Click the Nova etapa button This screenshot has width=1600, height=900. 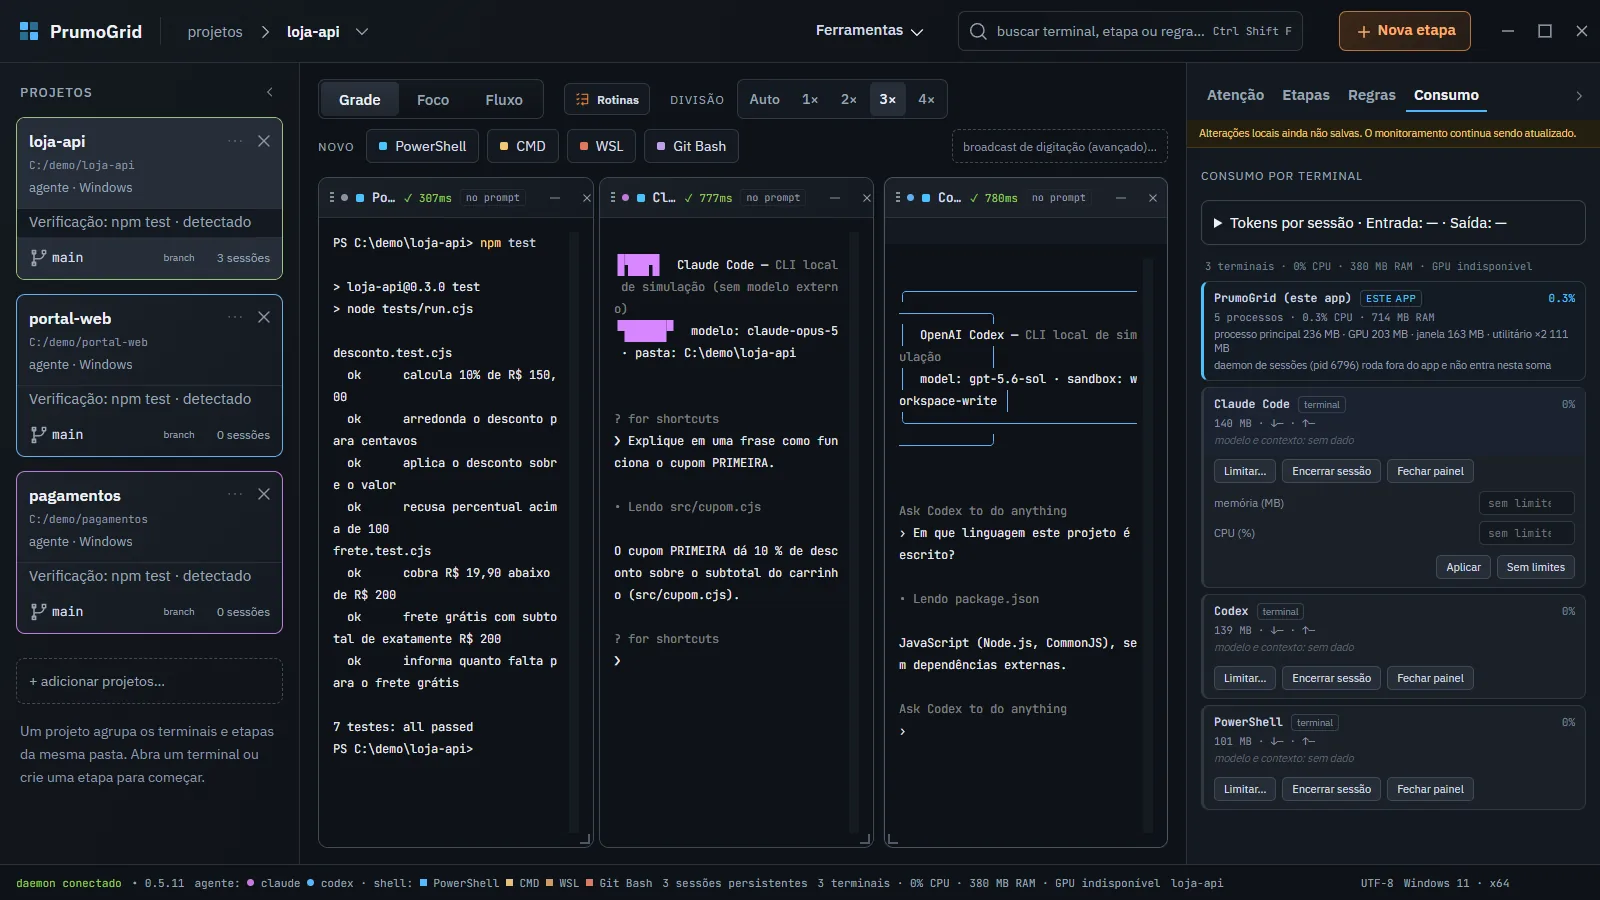(1405, 31)
